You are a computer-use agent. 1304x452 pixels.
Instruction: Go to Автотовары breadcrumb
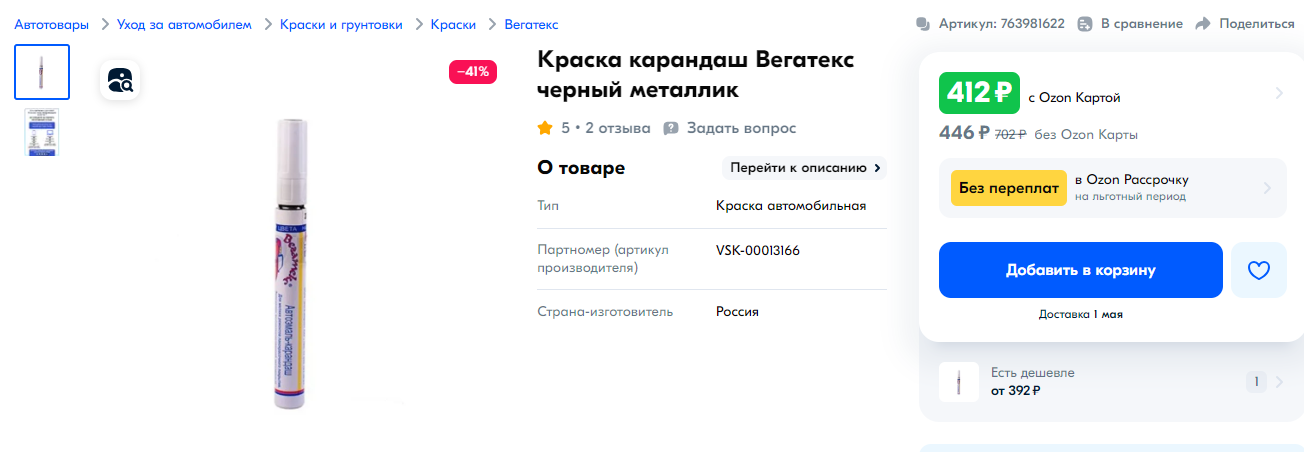click(51, 24)
